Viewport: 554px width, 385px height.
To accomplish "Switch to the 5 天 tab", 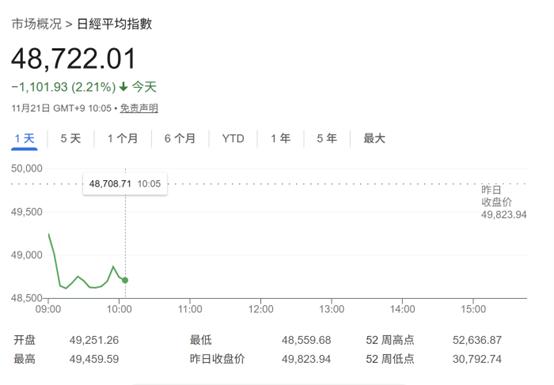I will [71, 138].
